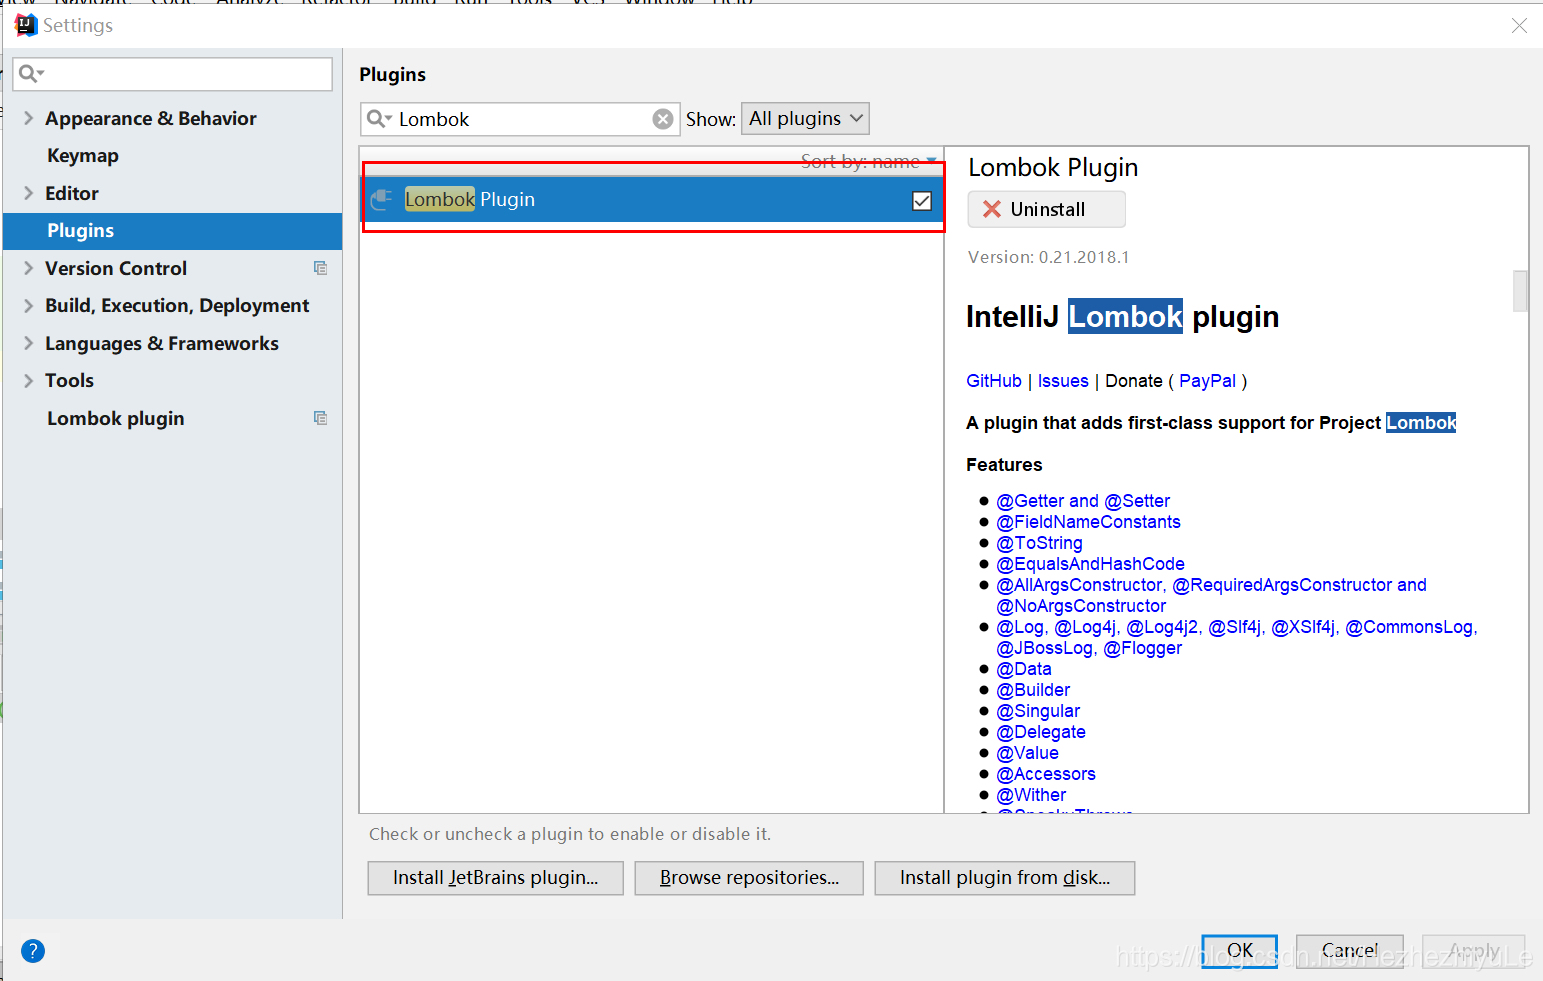
Task: Click Install JetBrains plugin button
Action: pyautogui.click(x=495, y=878)
